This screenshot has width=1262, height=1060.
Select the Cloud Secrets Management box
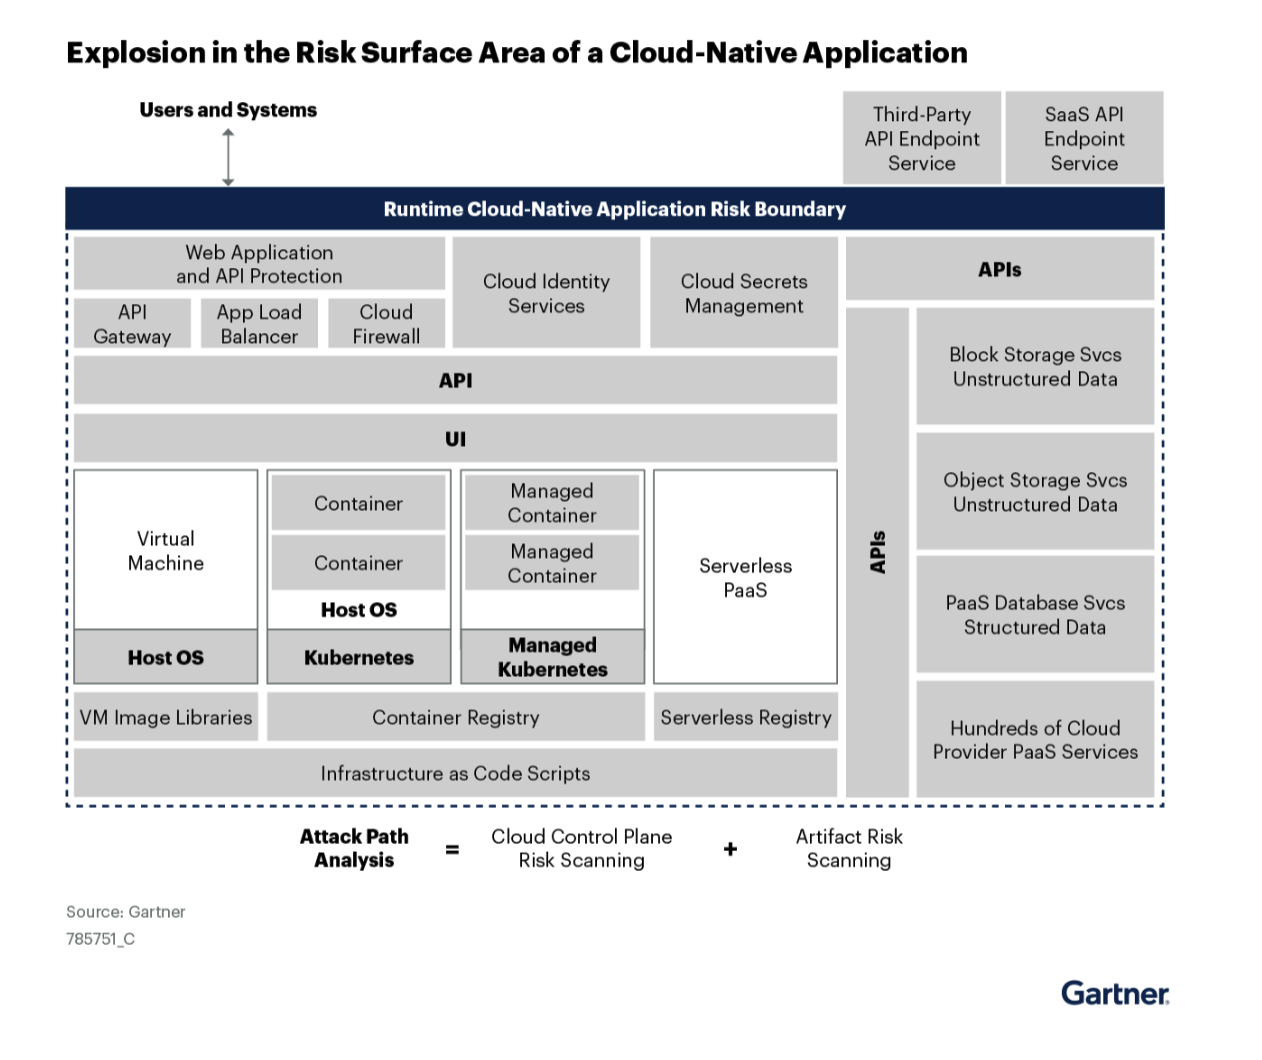(x=744, y=293)
